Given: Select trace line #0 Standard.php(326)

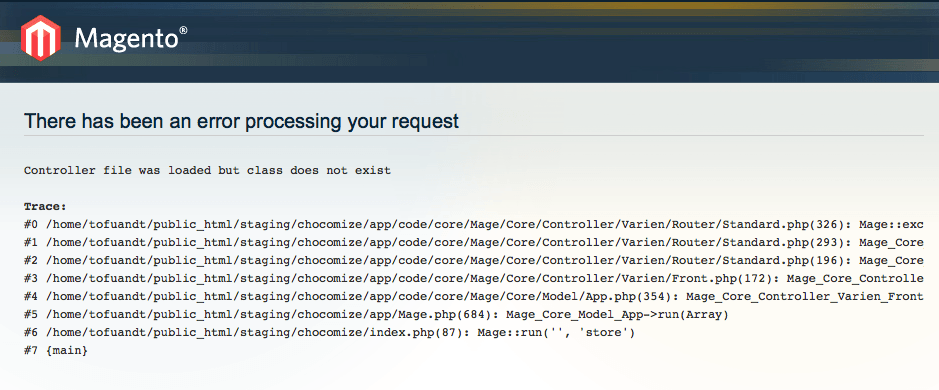Looking at the screenshot, I should point(474,225).
